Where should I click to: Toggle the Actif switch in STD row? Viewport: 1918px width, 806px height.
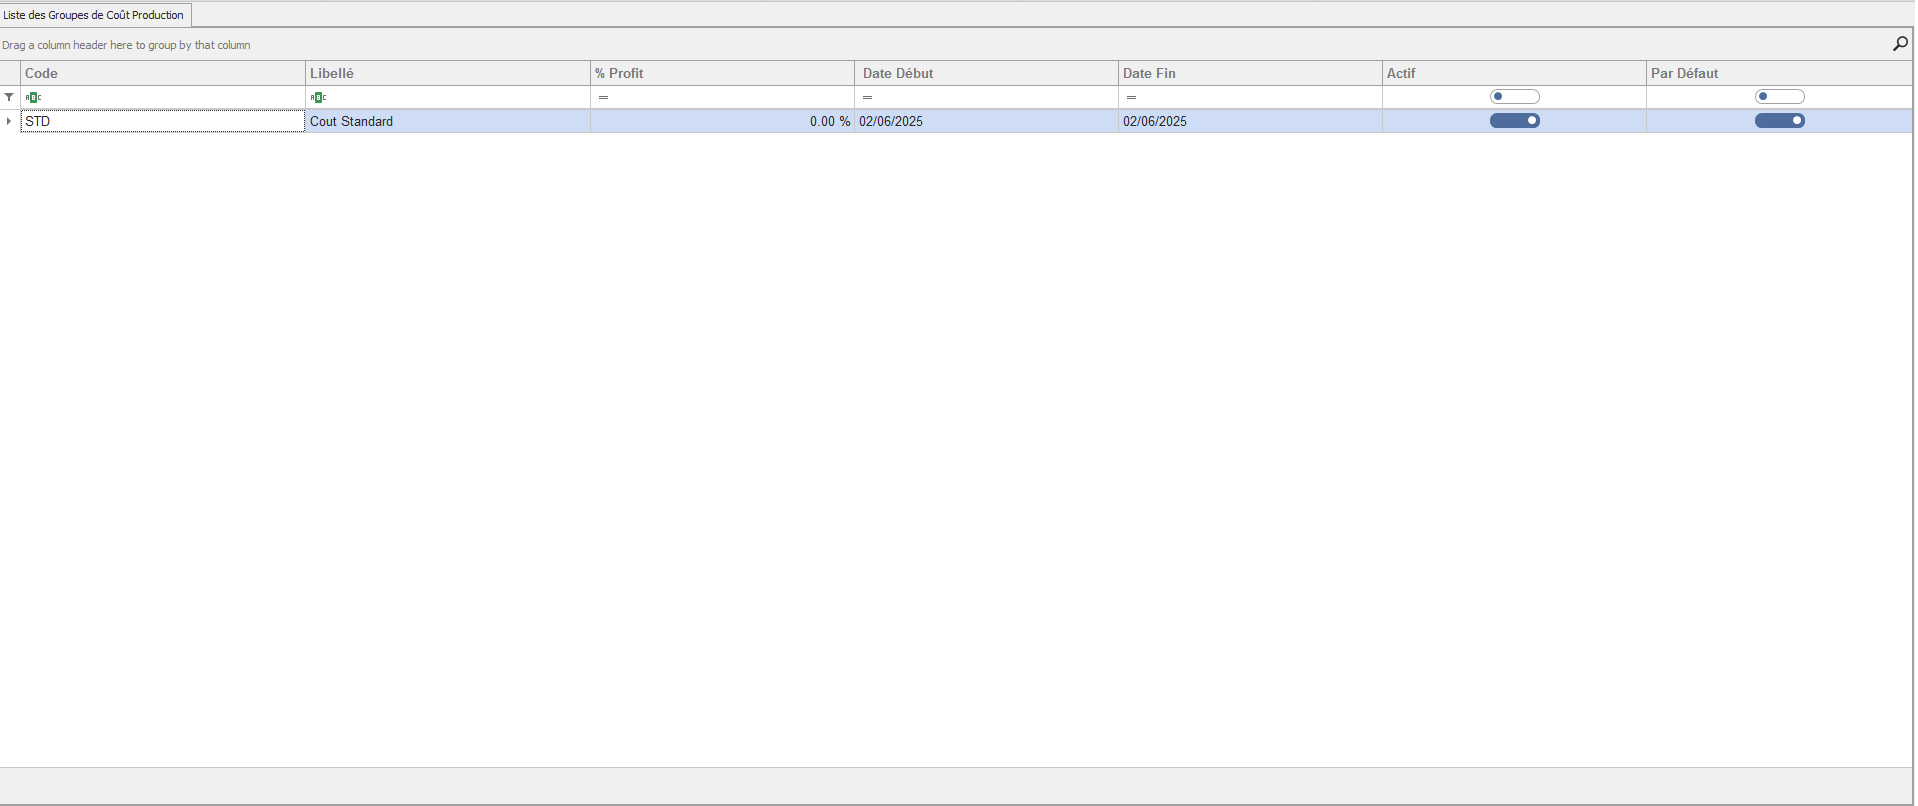tap(1514, 121)
